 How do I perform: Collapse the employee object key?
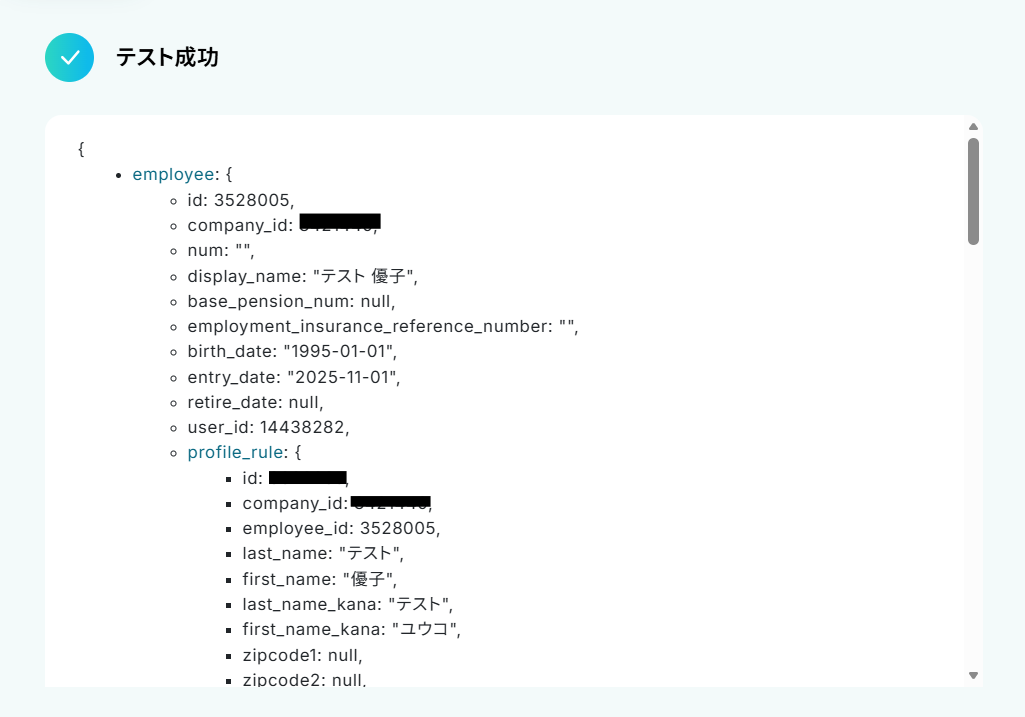pos(173,175)
